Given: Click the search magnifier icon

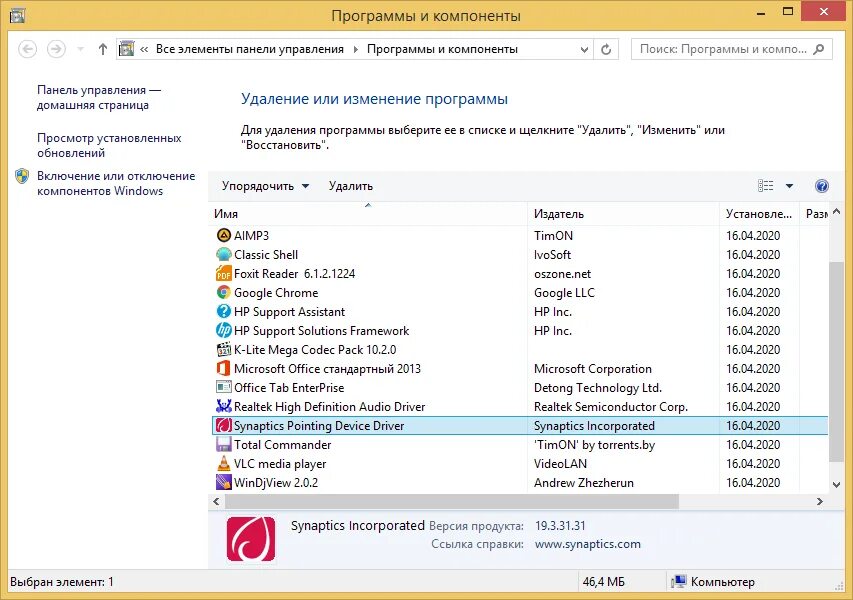Looking at the screenshot, I should click(819, 50).
